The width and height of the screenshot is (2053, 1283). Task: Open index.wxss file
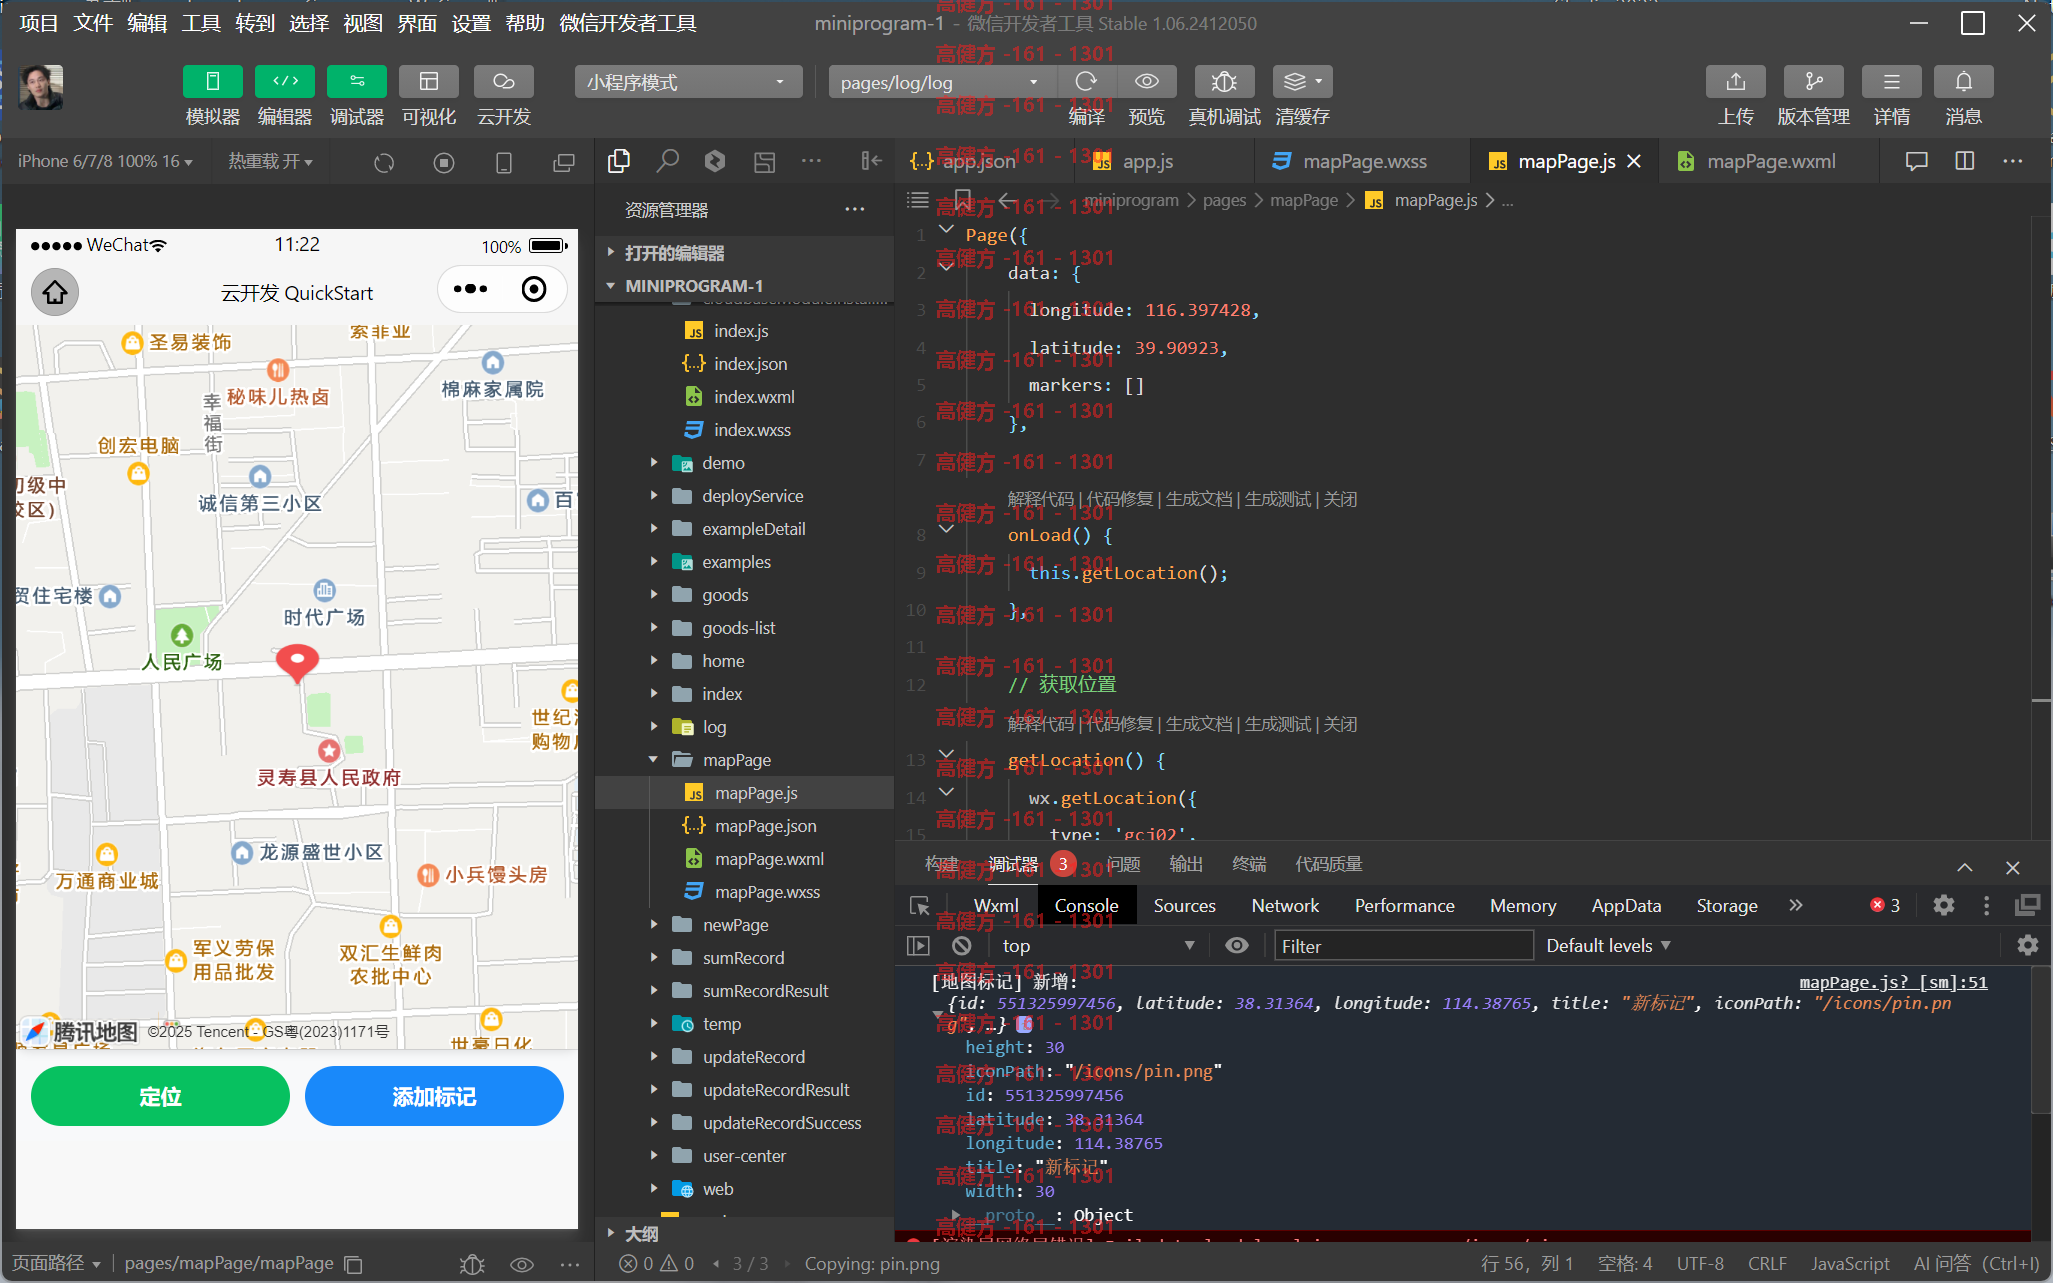(x=752, y=430)
